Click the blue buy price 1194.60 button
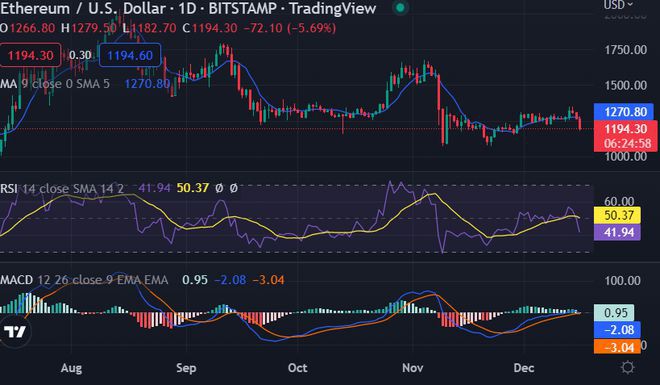Image resolution: width=660 pixels, height=385 pixels. pos(130,55)
